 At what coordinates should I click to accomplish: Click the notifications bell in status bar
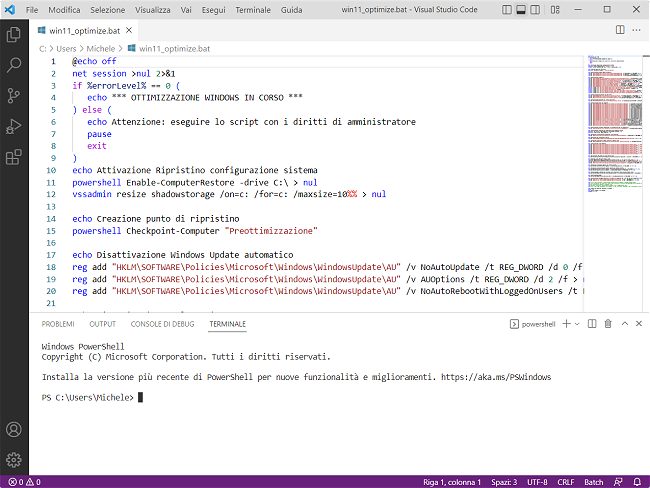coord(637,481)
